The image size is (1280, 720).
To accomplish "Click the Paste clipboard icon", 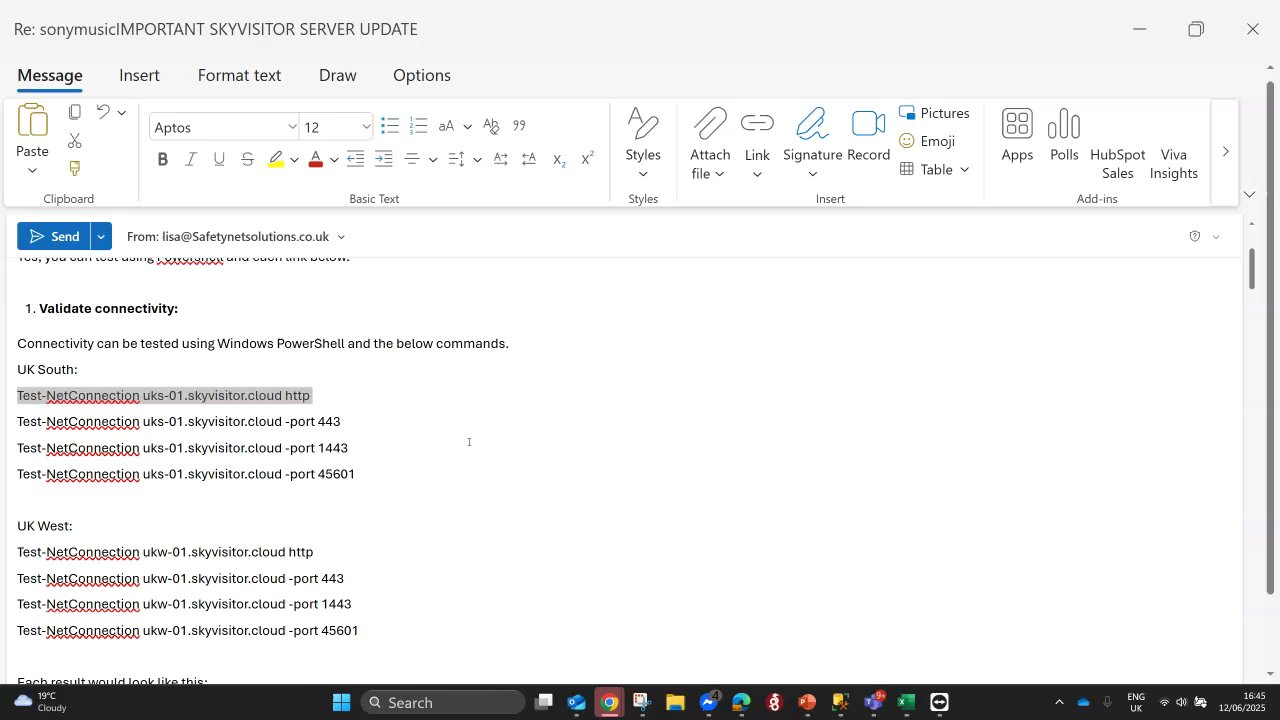I will click(x=32, y=120).
